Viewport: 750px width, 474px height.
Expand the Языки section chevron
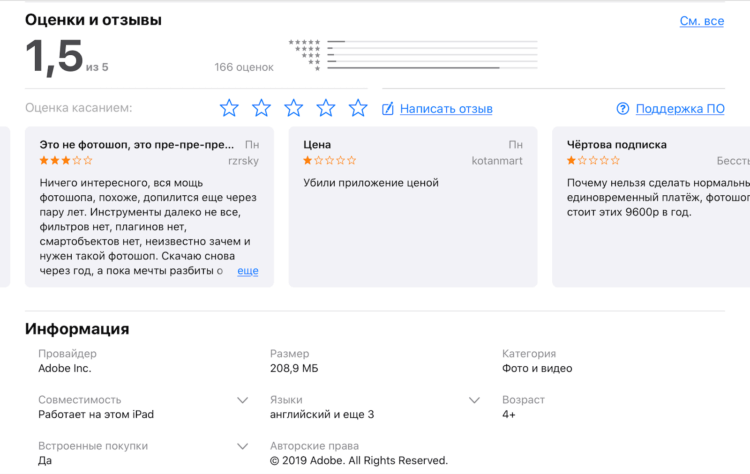(x=474, y=400)
